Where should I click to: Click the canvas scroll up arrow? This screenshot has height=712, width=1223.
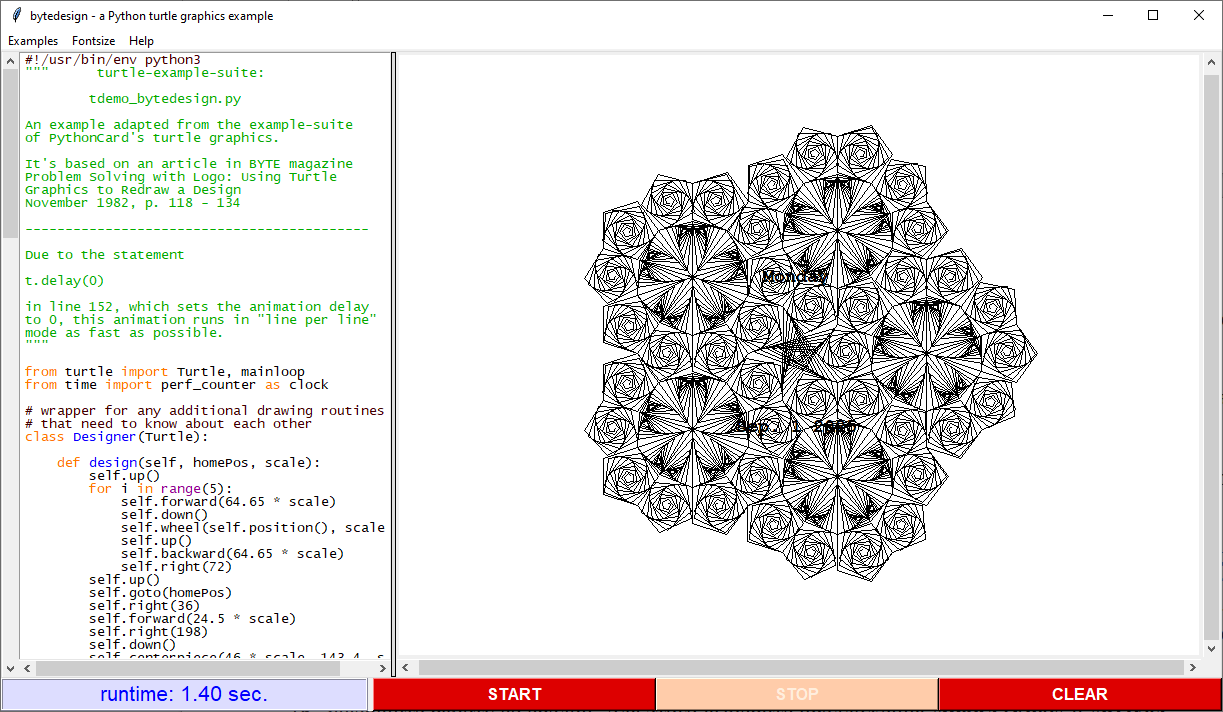click(1211, 62)
